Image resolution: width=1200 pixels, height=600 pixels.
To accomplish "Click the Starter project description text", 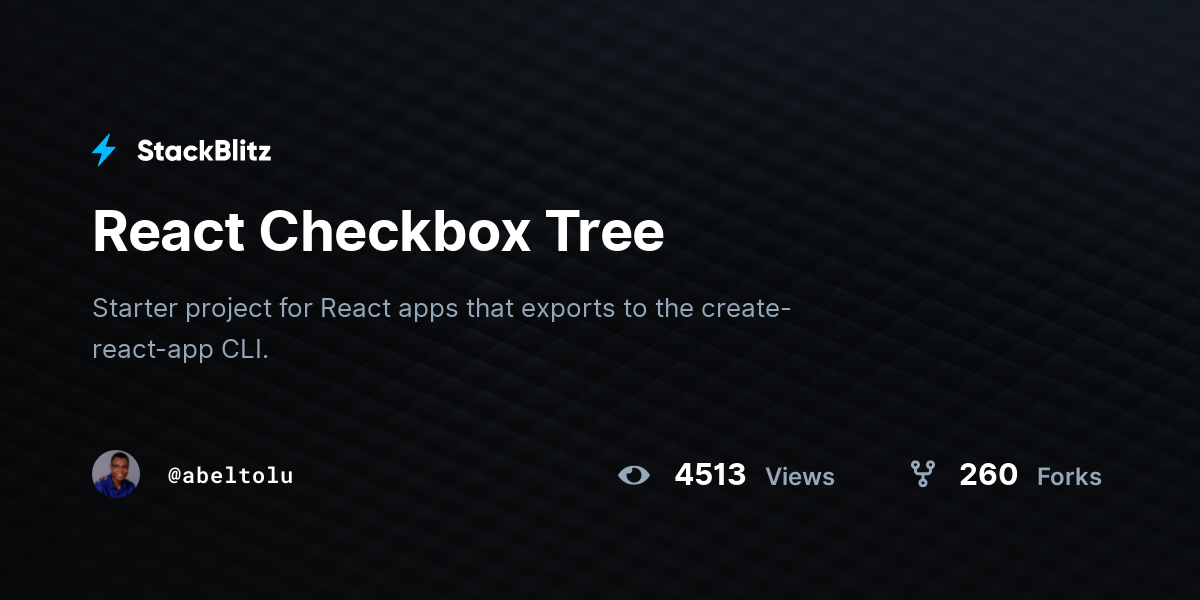I will tap(442, 329).
